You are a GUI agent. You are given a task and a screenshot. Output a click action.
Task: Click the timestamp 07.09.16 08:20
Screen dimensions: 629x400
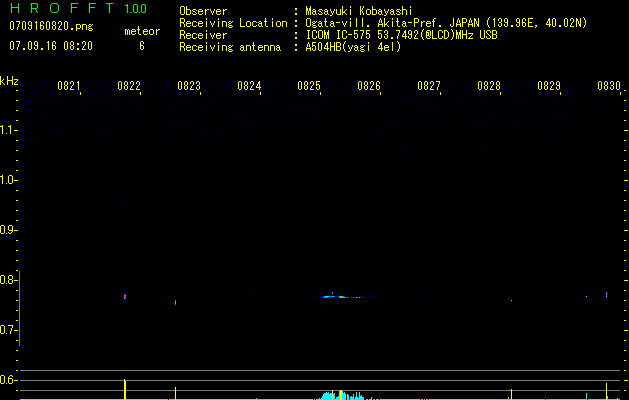coord(51,46)
